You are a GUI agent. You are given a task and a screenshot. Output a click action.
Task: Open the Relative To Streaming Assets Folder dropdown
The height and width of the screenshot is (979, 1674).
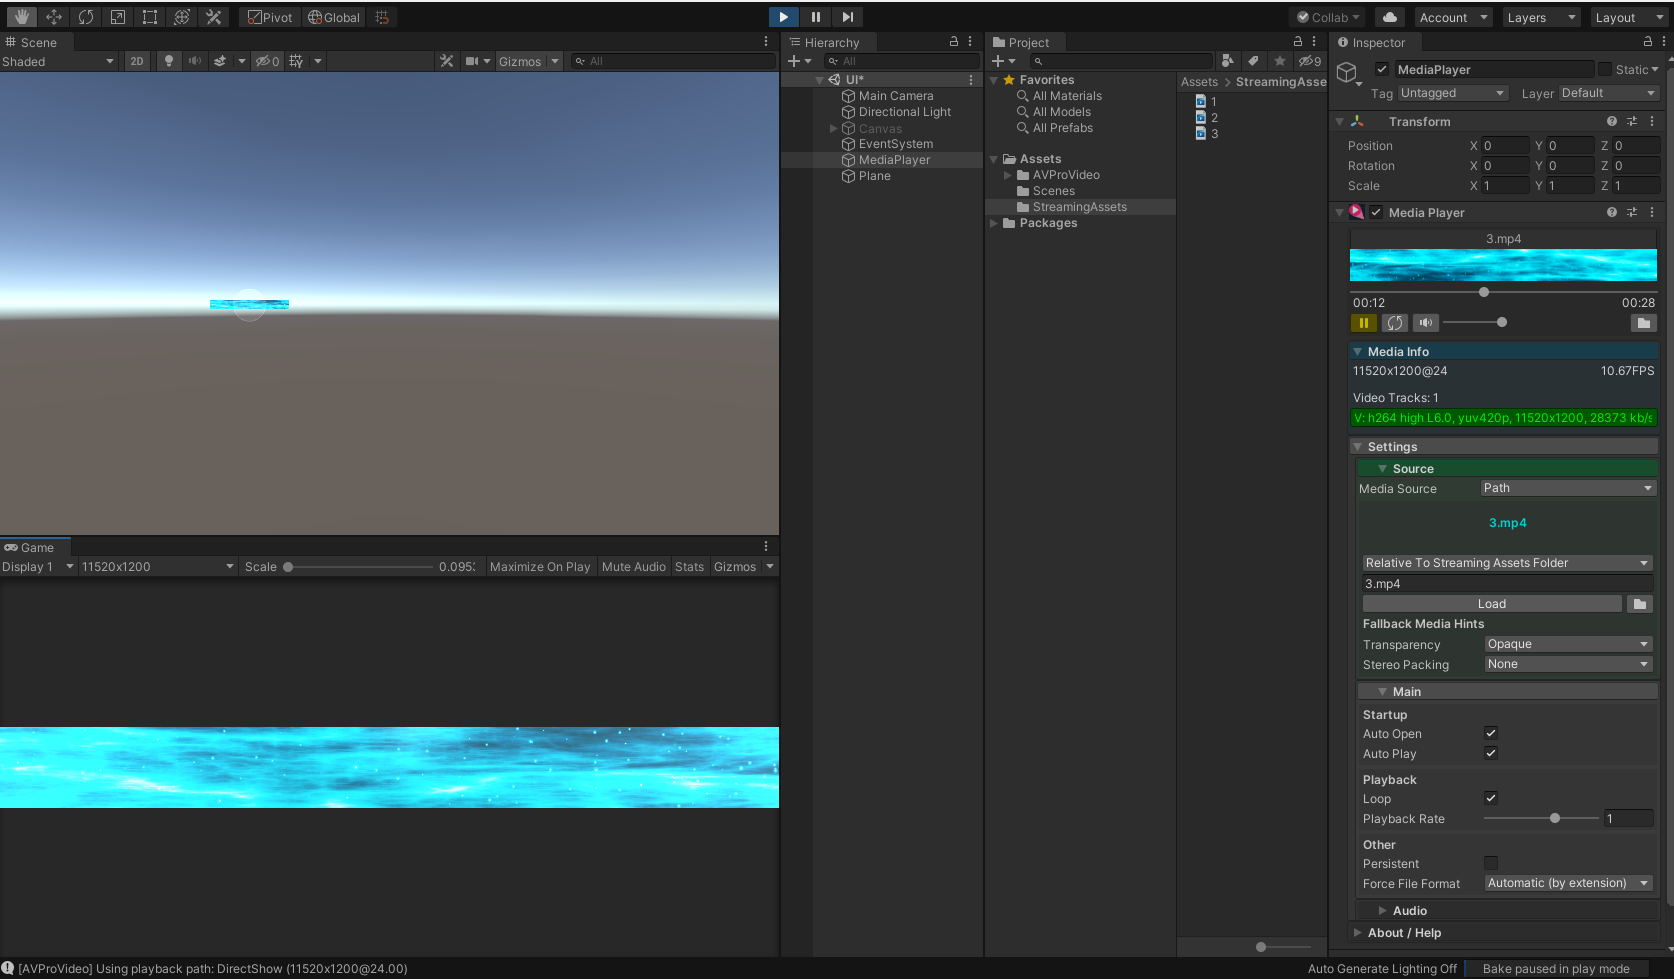1506,562
